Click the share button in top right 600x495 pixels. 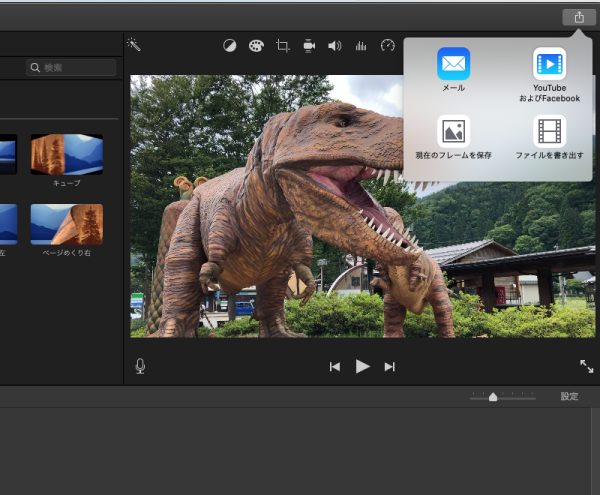(578, 17)
